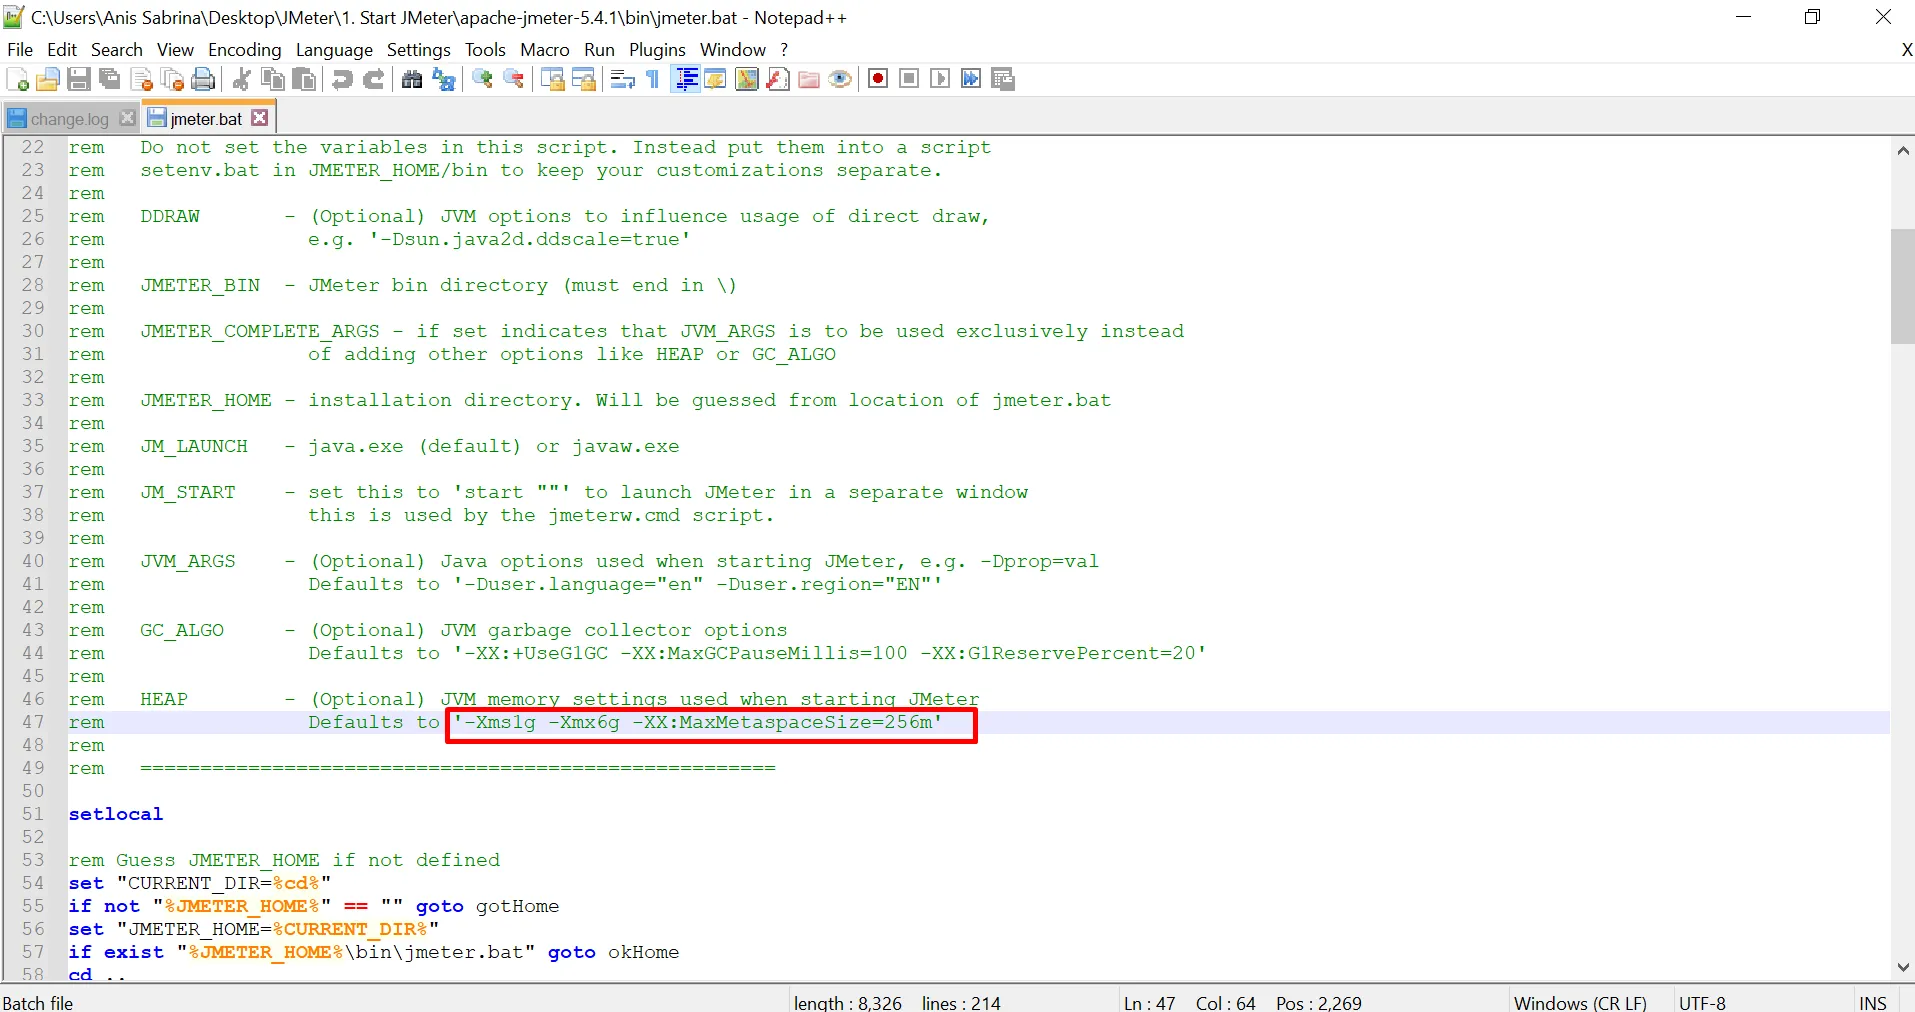Open the Search menu
This screenshot has height=1012, width=1915.
pos(117,50)
